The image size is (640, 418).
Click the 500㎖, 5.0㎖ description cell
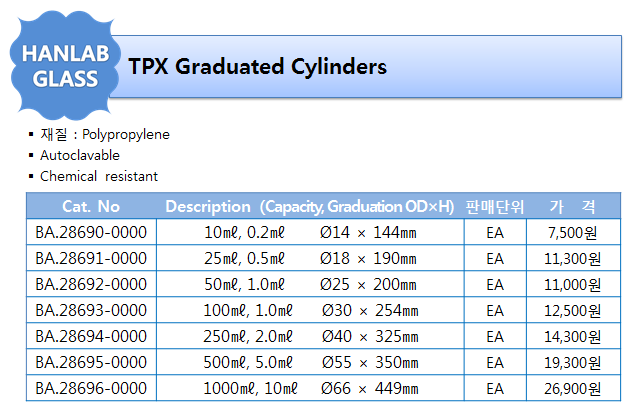[310, 362]
